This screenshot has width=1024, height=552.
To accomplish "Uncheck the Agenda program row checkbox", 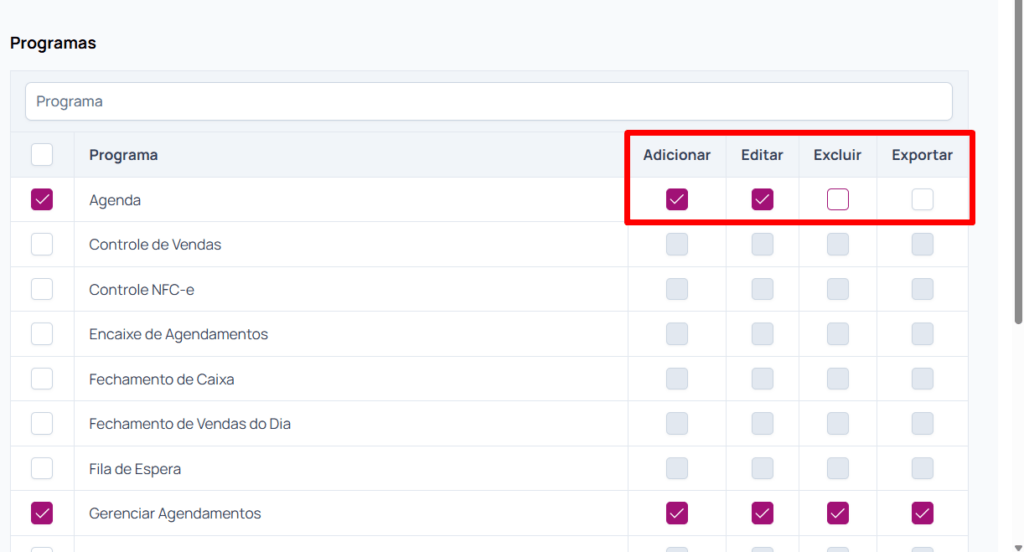I will 42,200.
